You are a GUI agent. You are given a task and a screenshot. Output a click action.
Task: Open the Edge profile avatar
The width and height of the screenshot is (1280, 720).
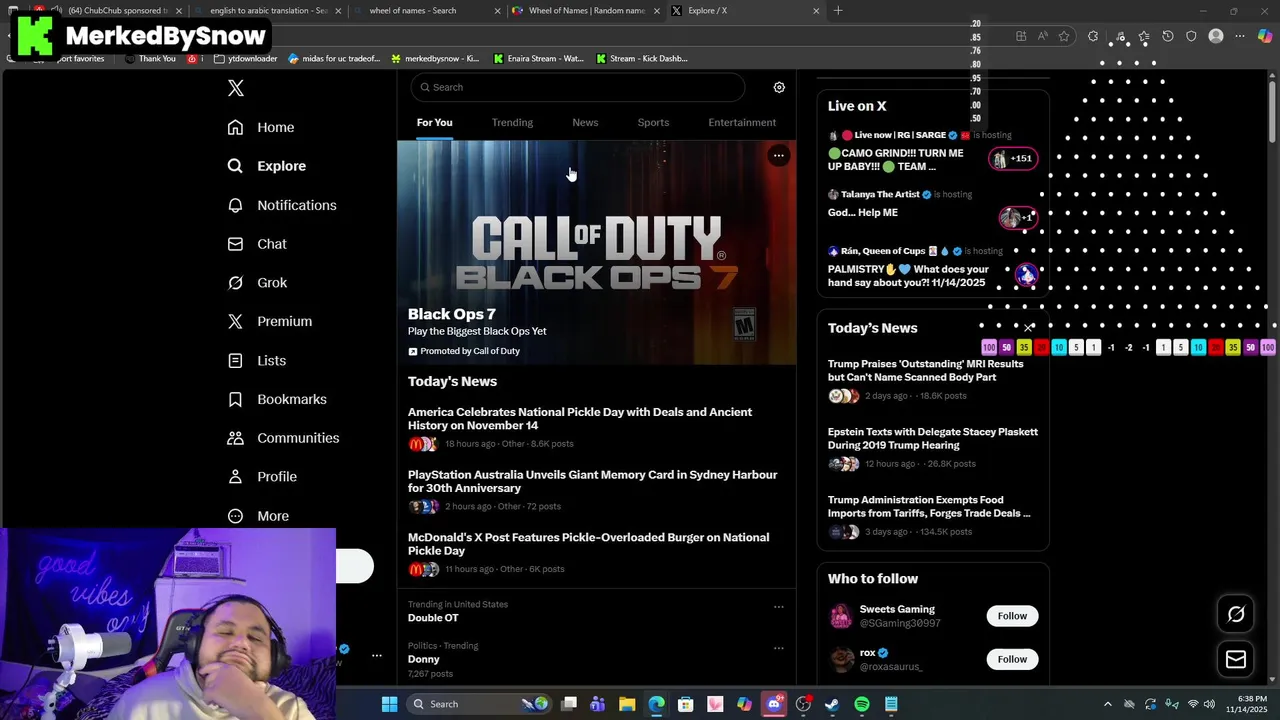(x=1216, y=36)
